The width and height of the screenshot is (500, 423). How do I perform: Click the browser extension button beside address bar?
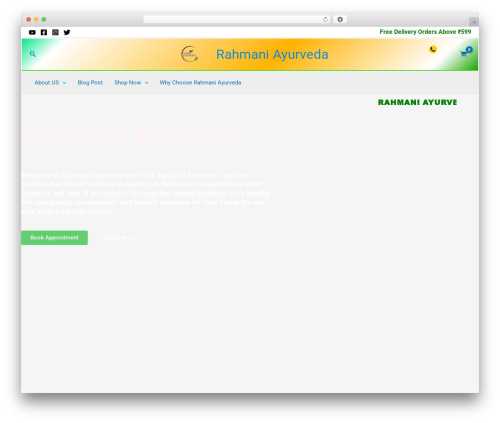(x=340, y=20)
